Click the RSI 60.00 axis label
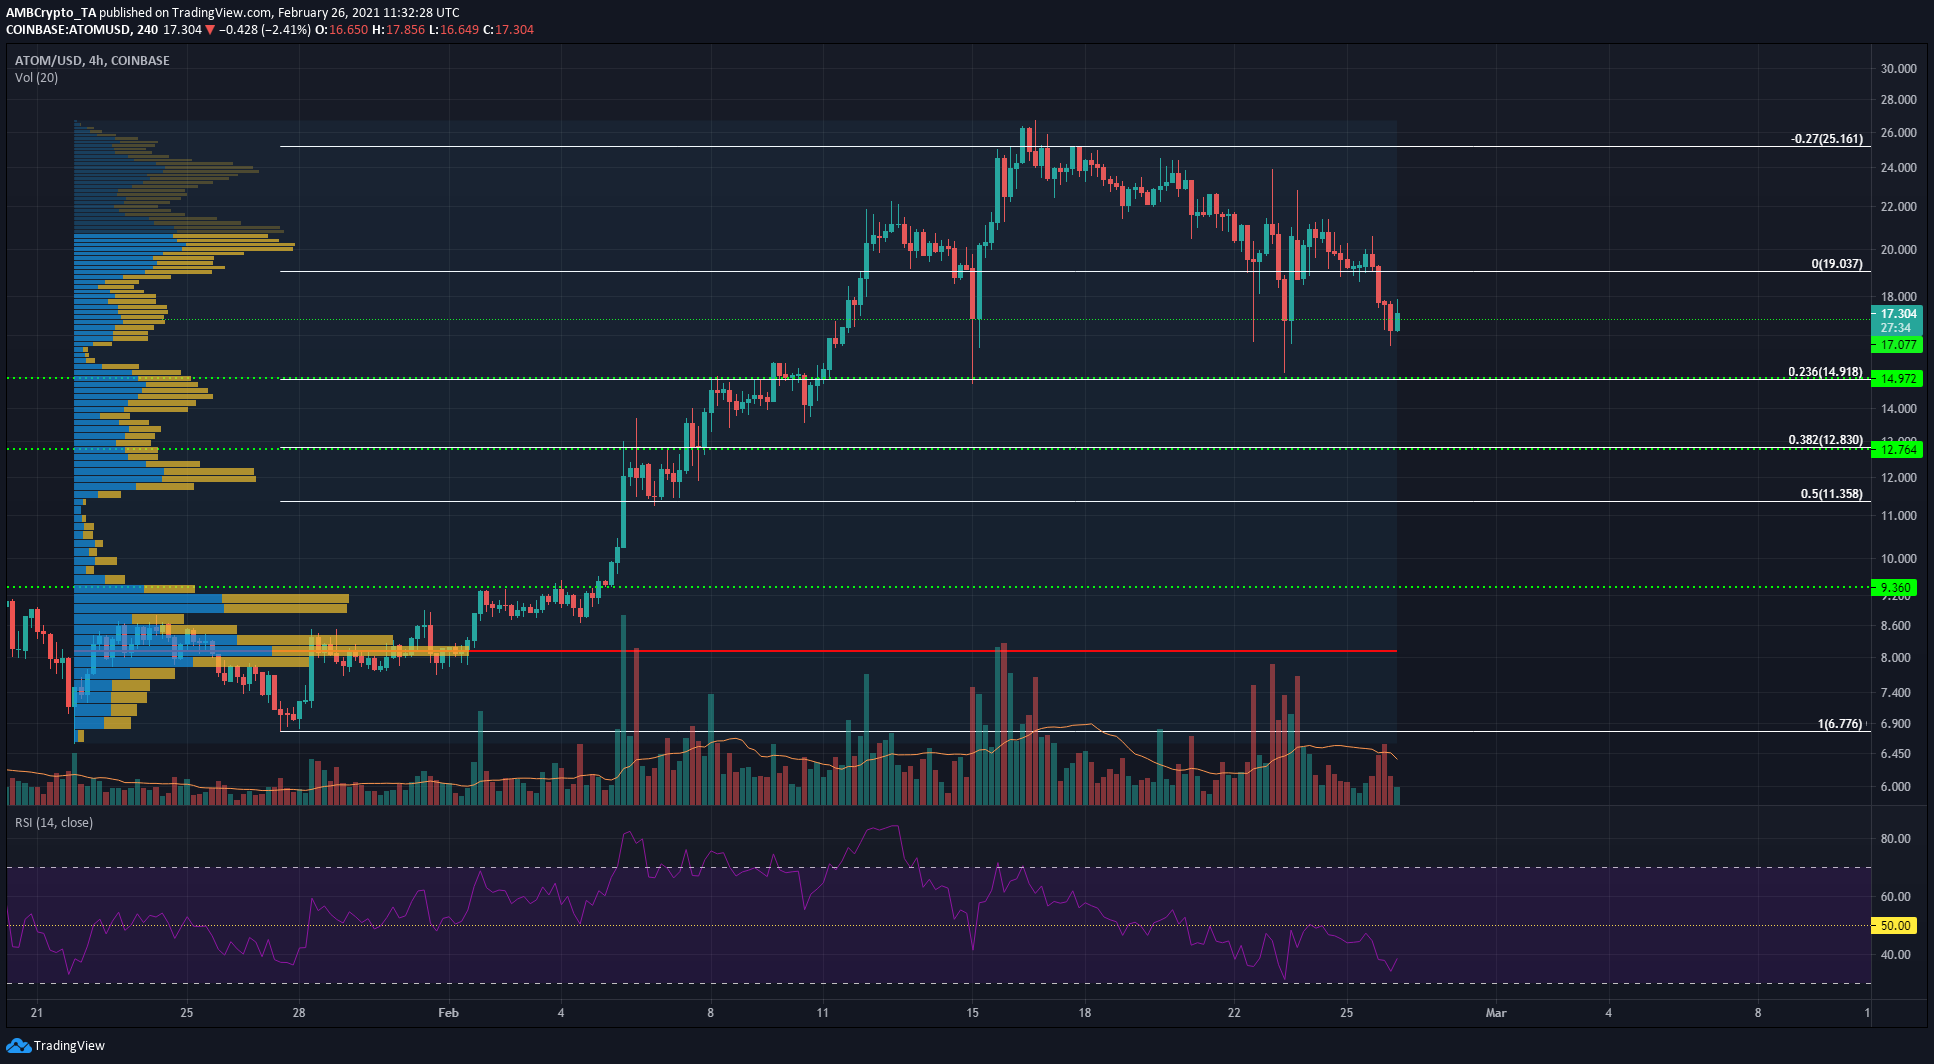 coord(1896,897)
